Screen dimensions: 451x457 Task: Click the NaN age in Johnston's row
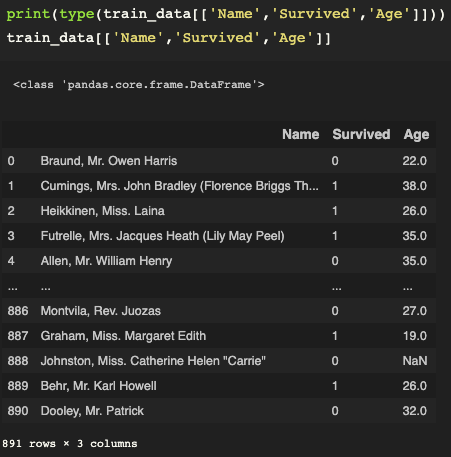(415, 361)
